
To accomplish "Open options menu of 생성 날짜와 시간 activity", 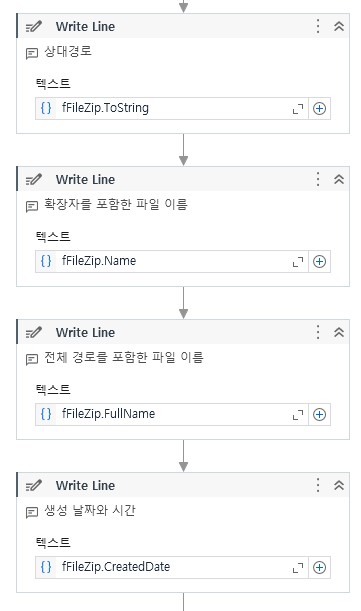I will [318, 485].
